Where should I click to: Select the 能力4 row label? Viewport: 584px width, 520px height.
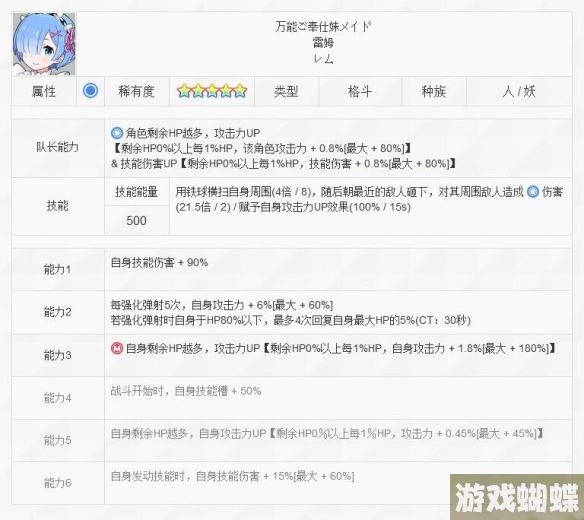58,398
